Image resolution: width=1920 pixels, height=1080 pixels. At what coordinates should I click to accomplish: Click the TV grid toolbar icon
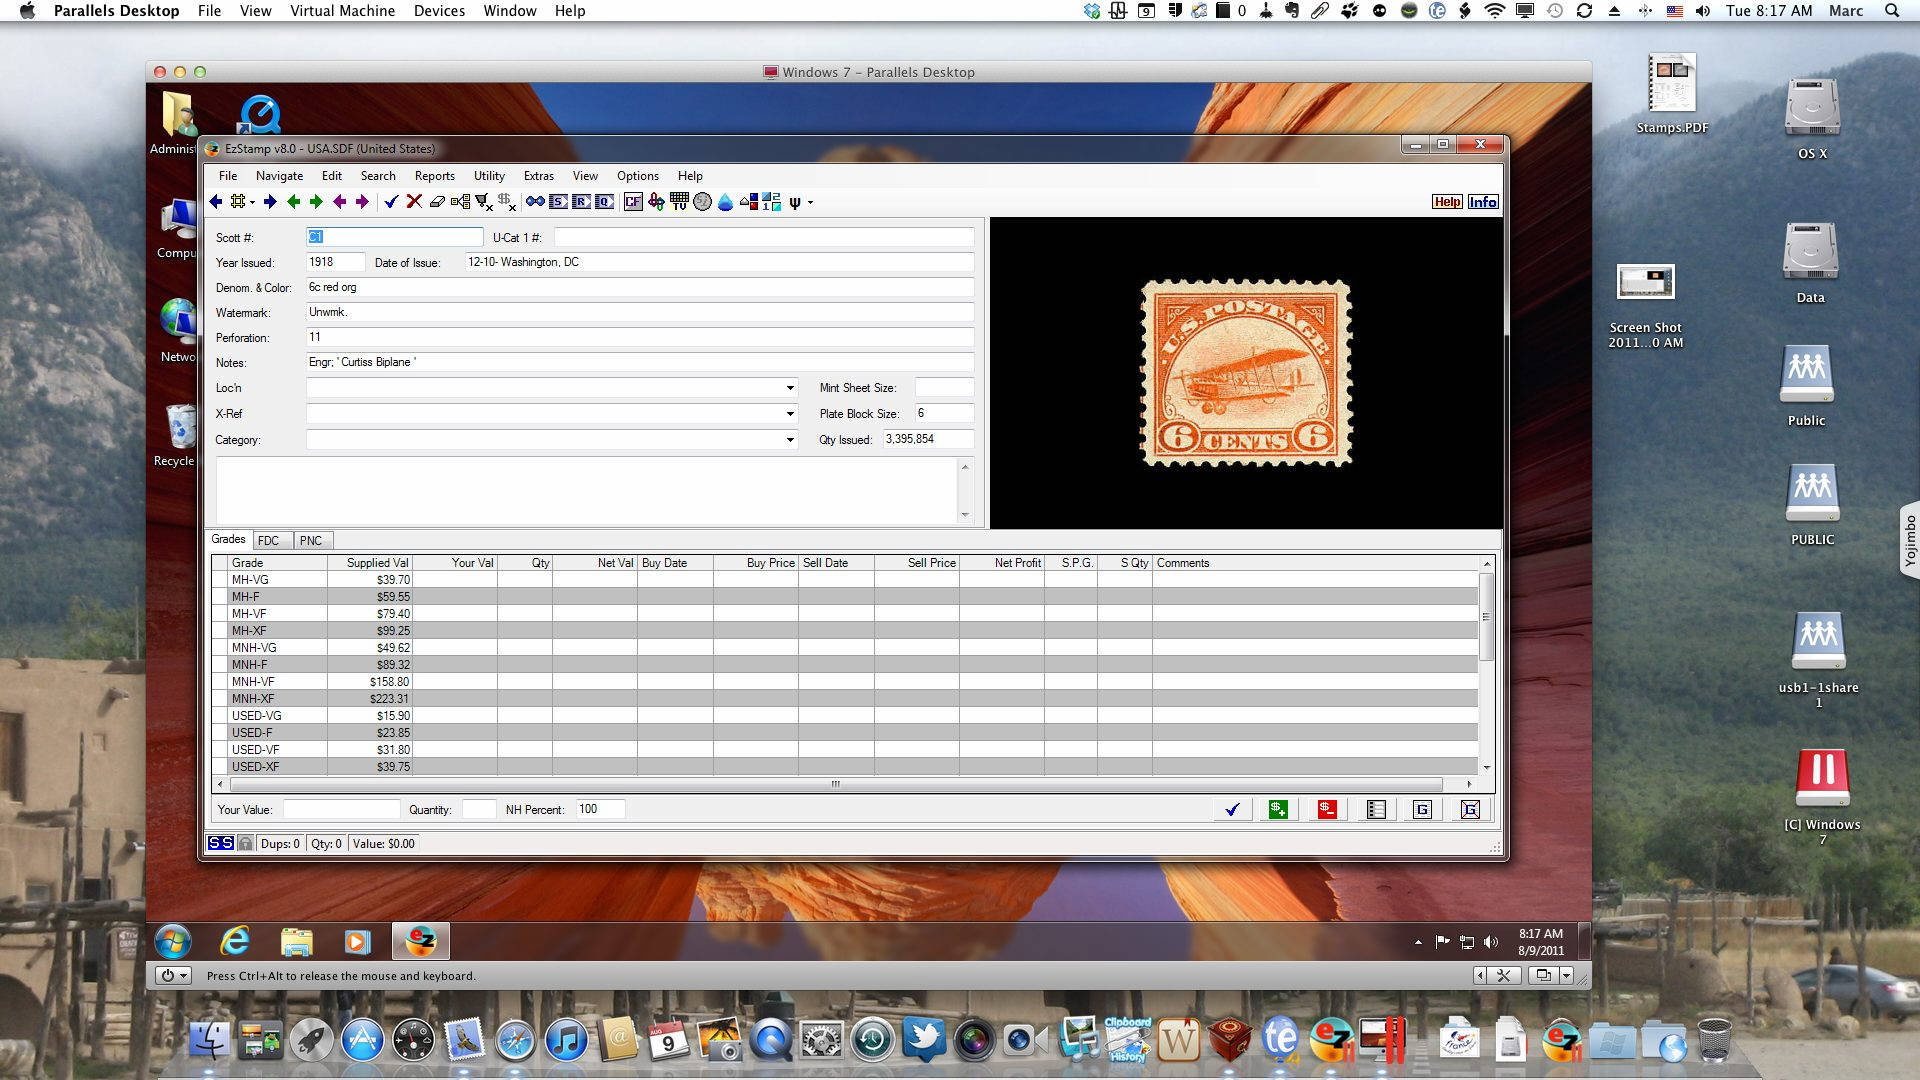[679, 202]
